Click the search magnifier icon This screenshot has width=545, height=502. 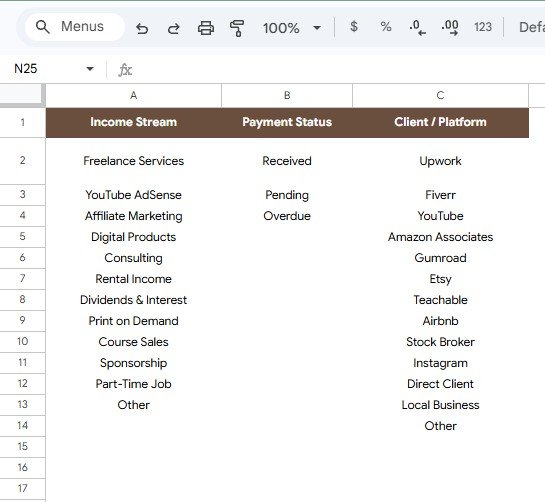(42, 27)
